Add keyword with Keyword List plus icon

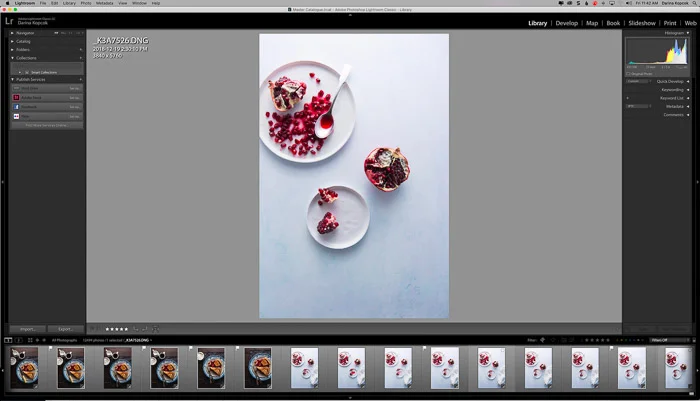(628, 98)
